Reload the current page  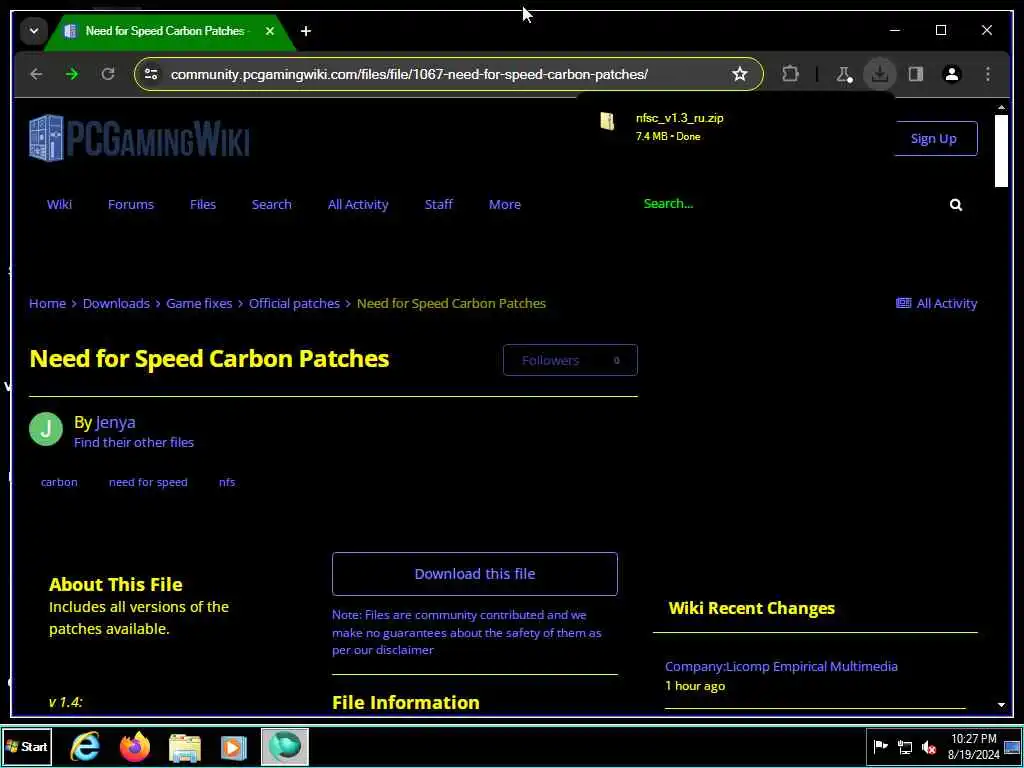pos(108,74)
